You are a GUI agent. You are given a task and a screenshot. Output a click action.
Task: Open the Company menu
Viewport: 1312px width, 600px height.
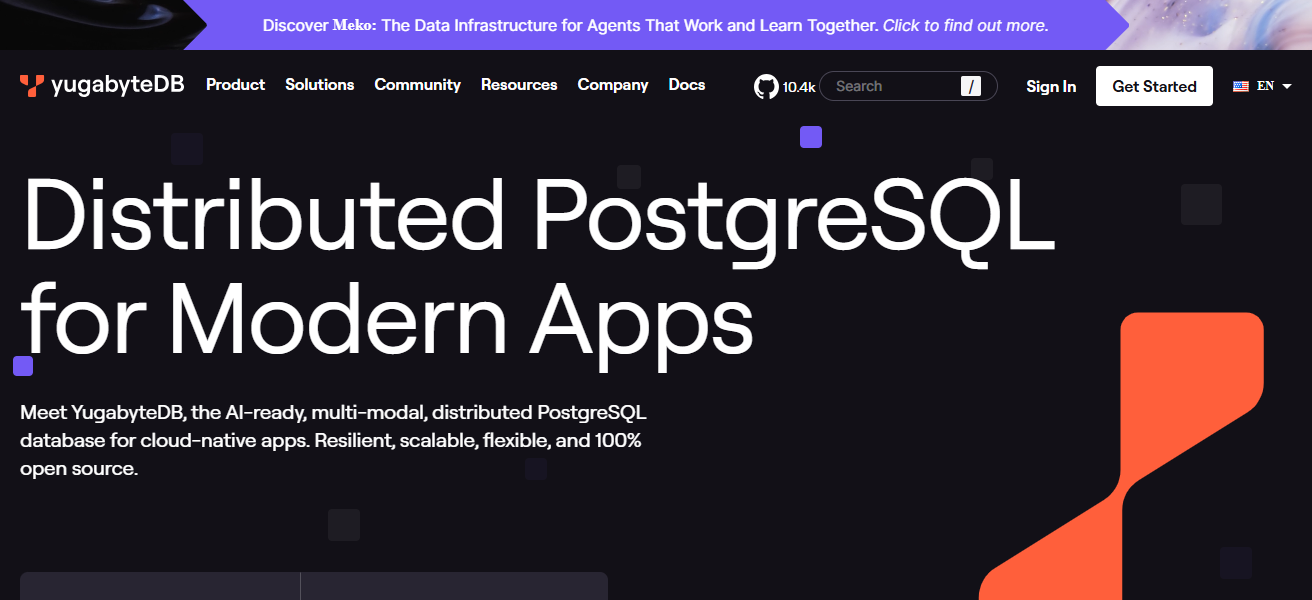click(613, 85)
